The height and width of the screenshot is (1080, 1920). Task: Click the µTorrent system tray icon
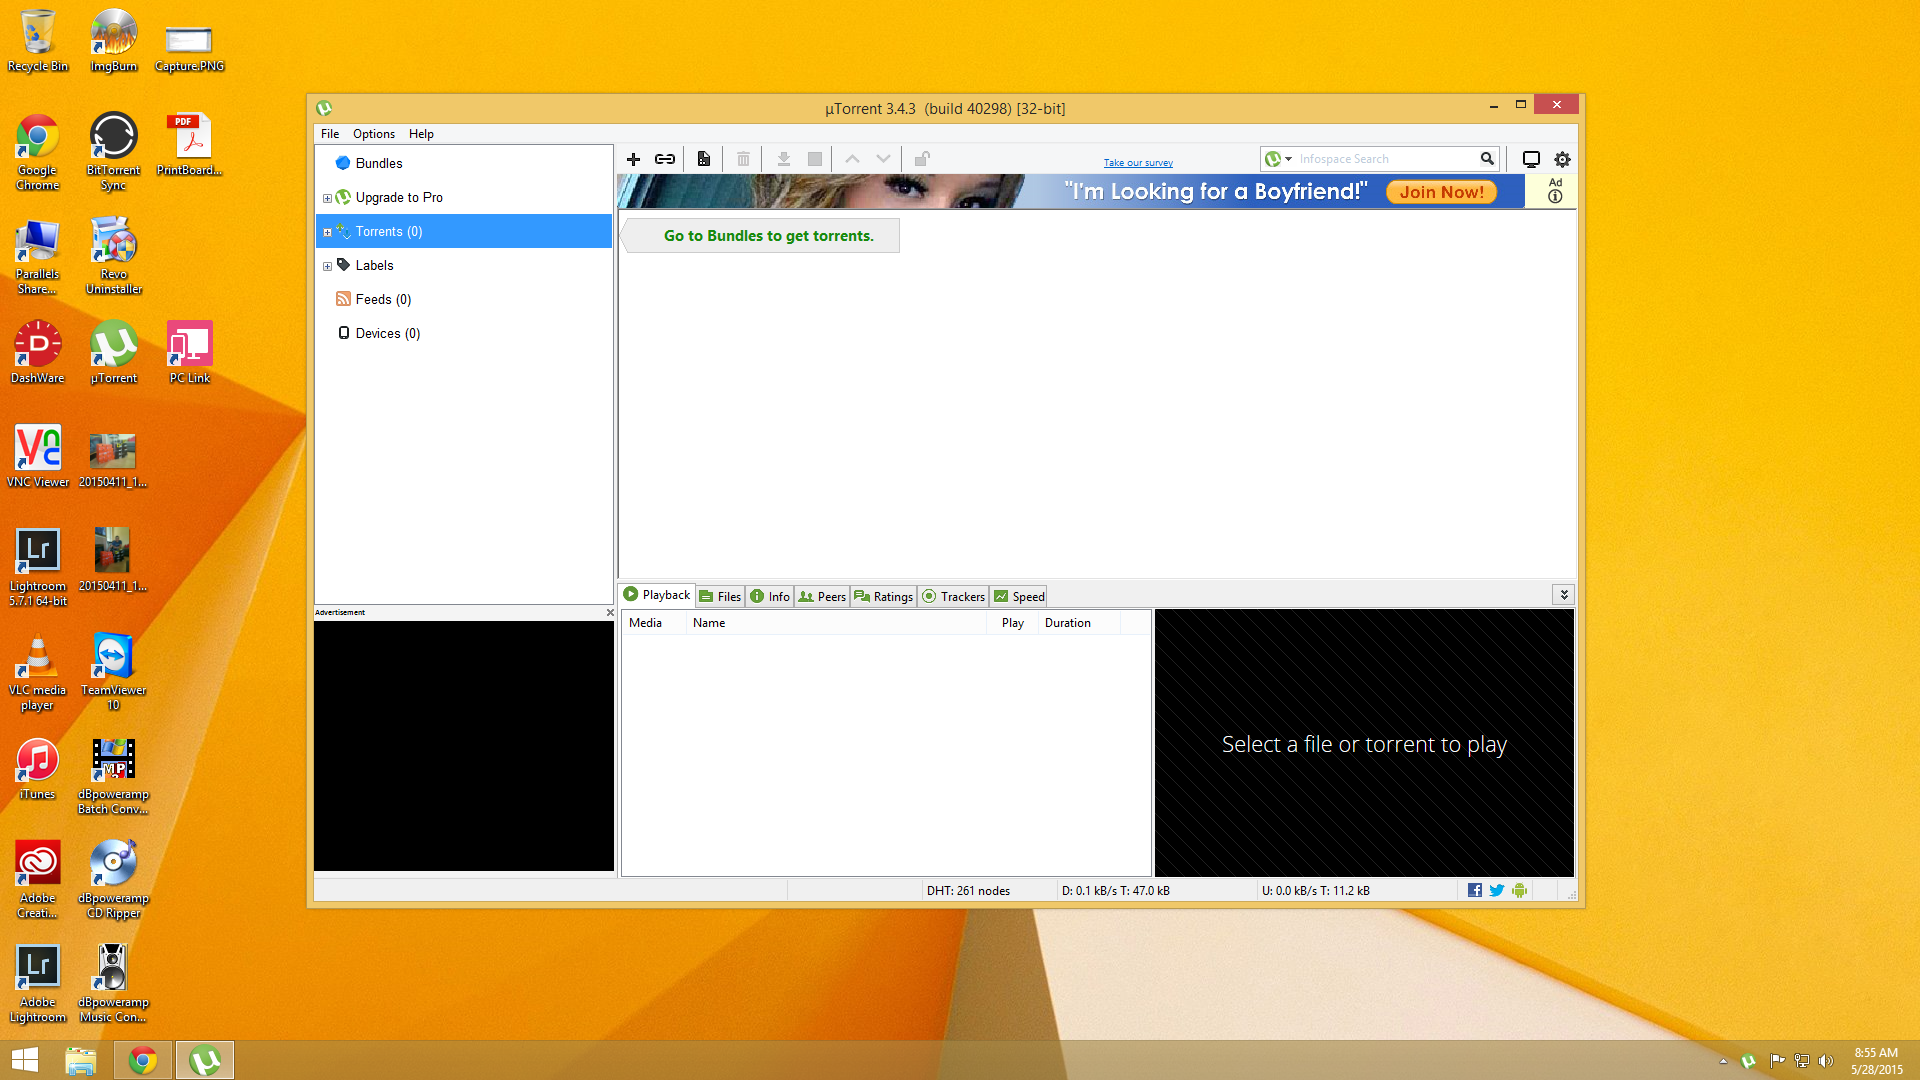tap(1748, 1061)
